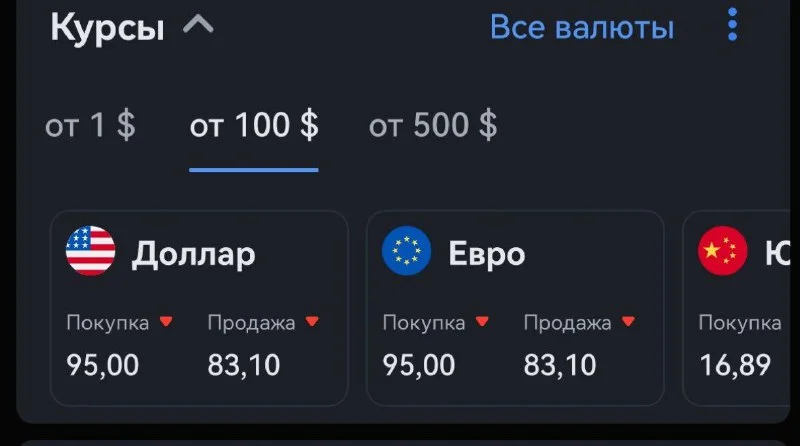
Task: Click red arrow next to Dollar Продажа
Action: [312, 322]
